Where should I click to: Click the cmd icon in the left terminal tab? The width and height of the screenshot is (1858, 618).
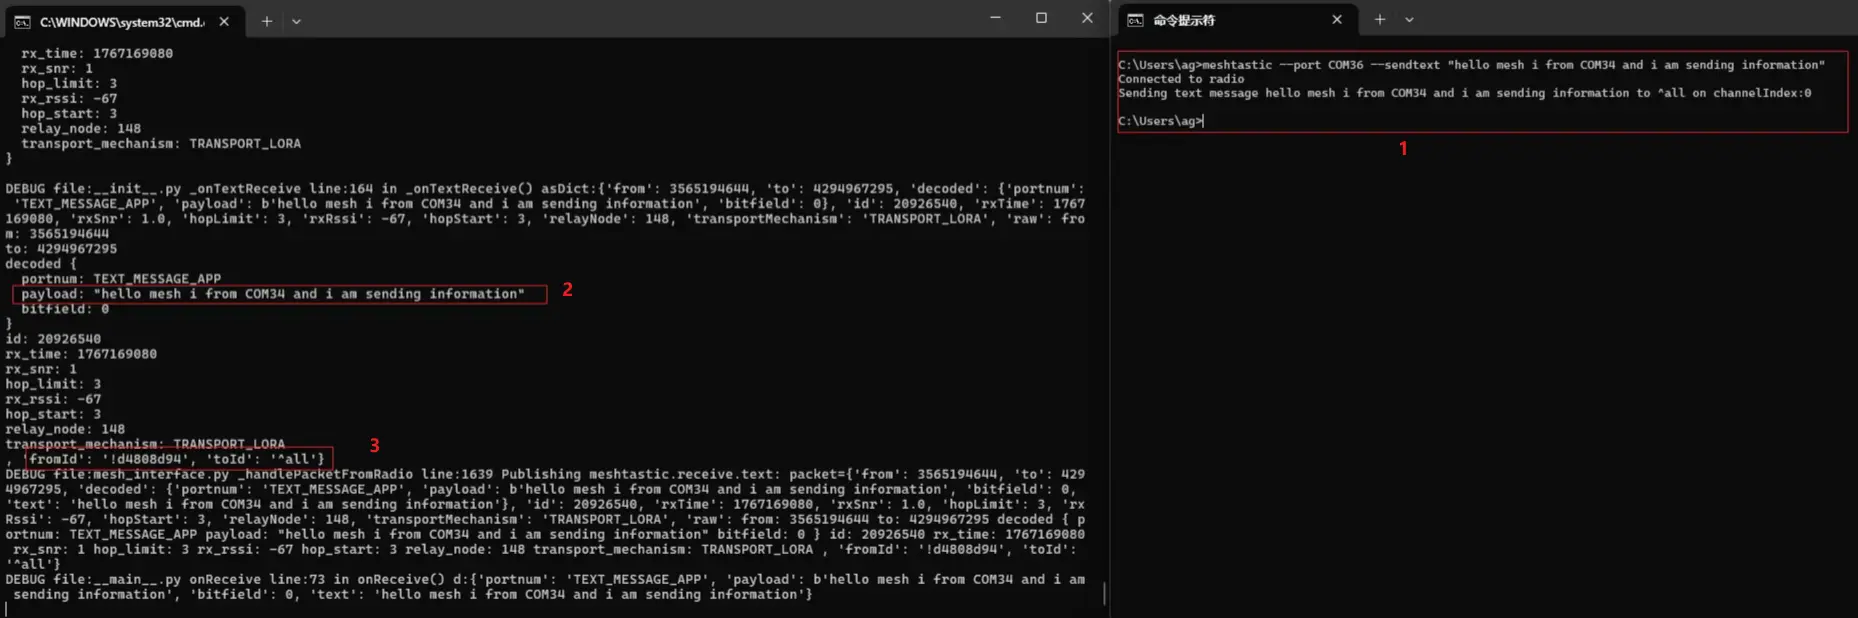(22, 21)
